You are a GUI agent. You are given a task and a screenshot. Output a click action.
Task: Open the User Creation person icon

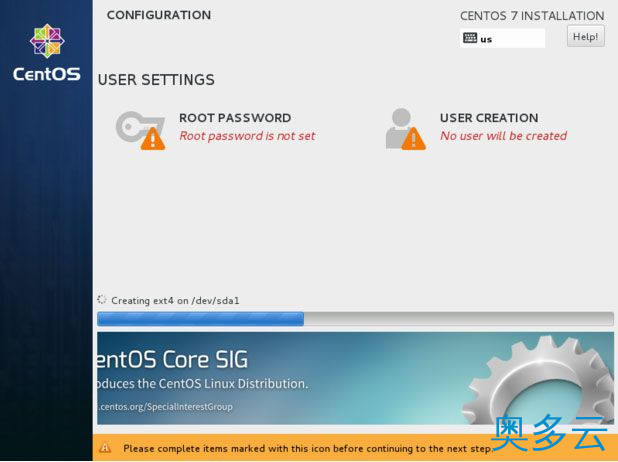click(x=406, y=129)
